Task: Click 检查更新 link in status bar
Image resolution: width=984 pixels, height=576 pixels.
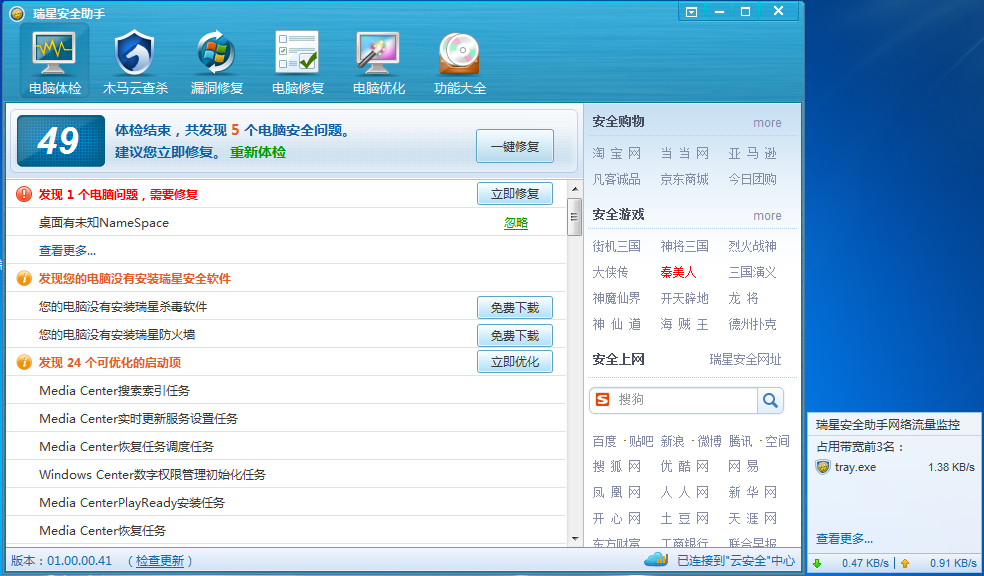Action: (x=160, y=561)
